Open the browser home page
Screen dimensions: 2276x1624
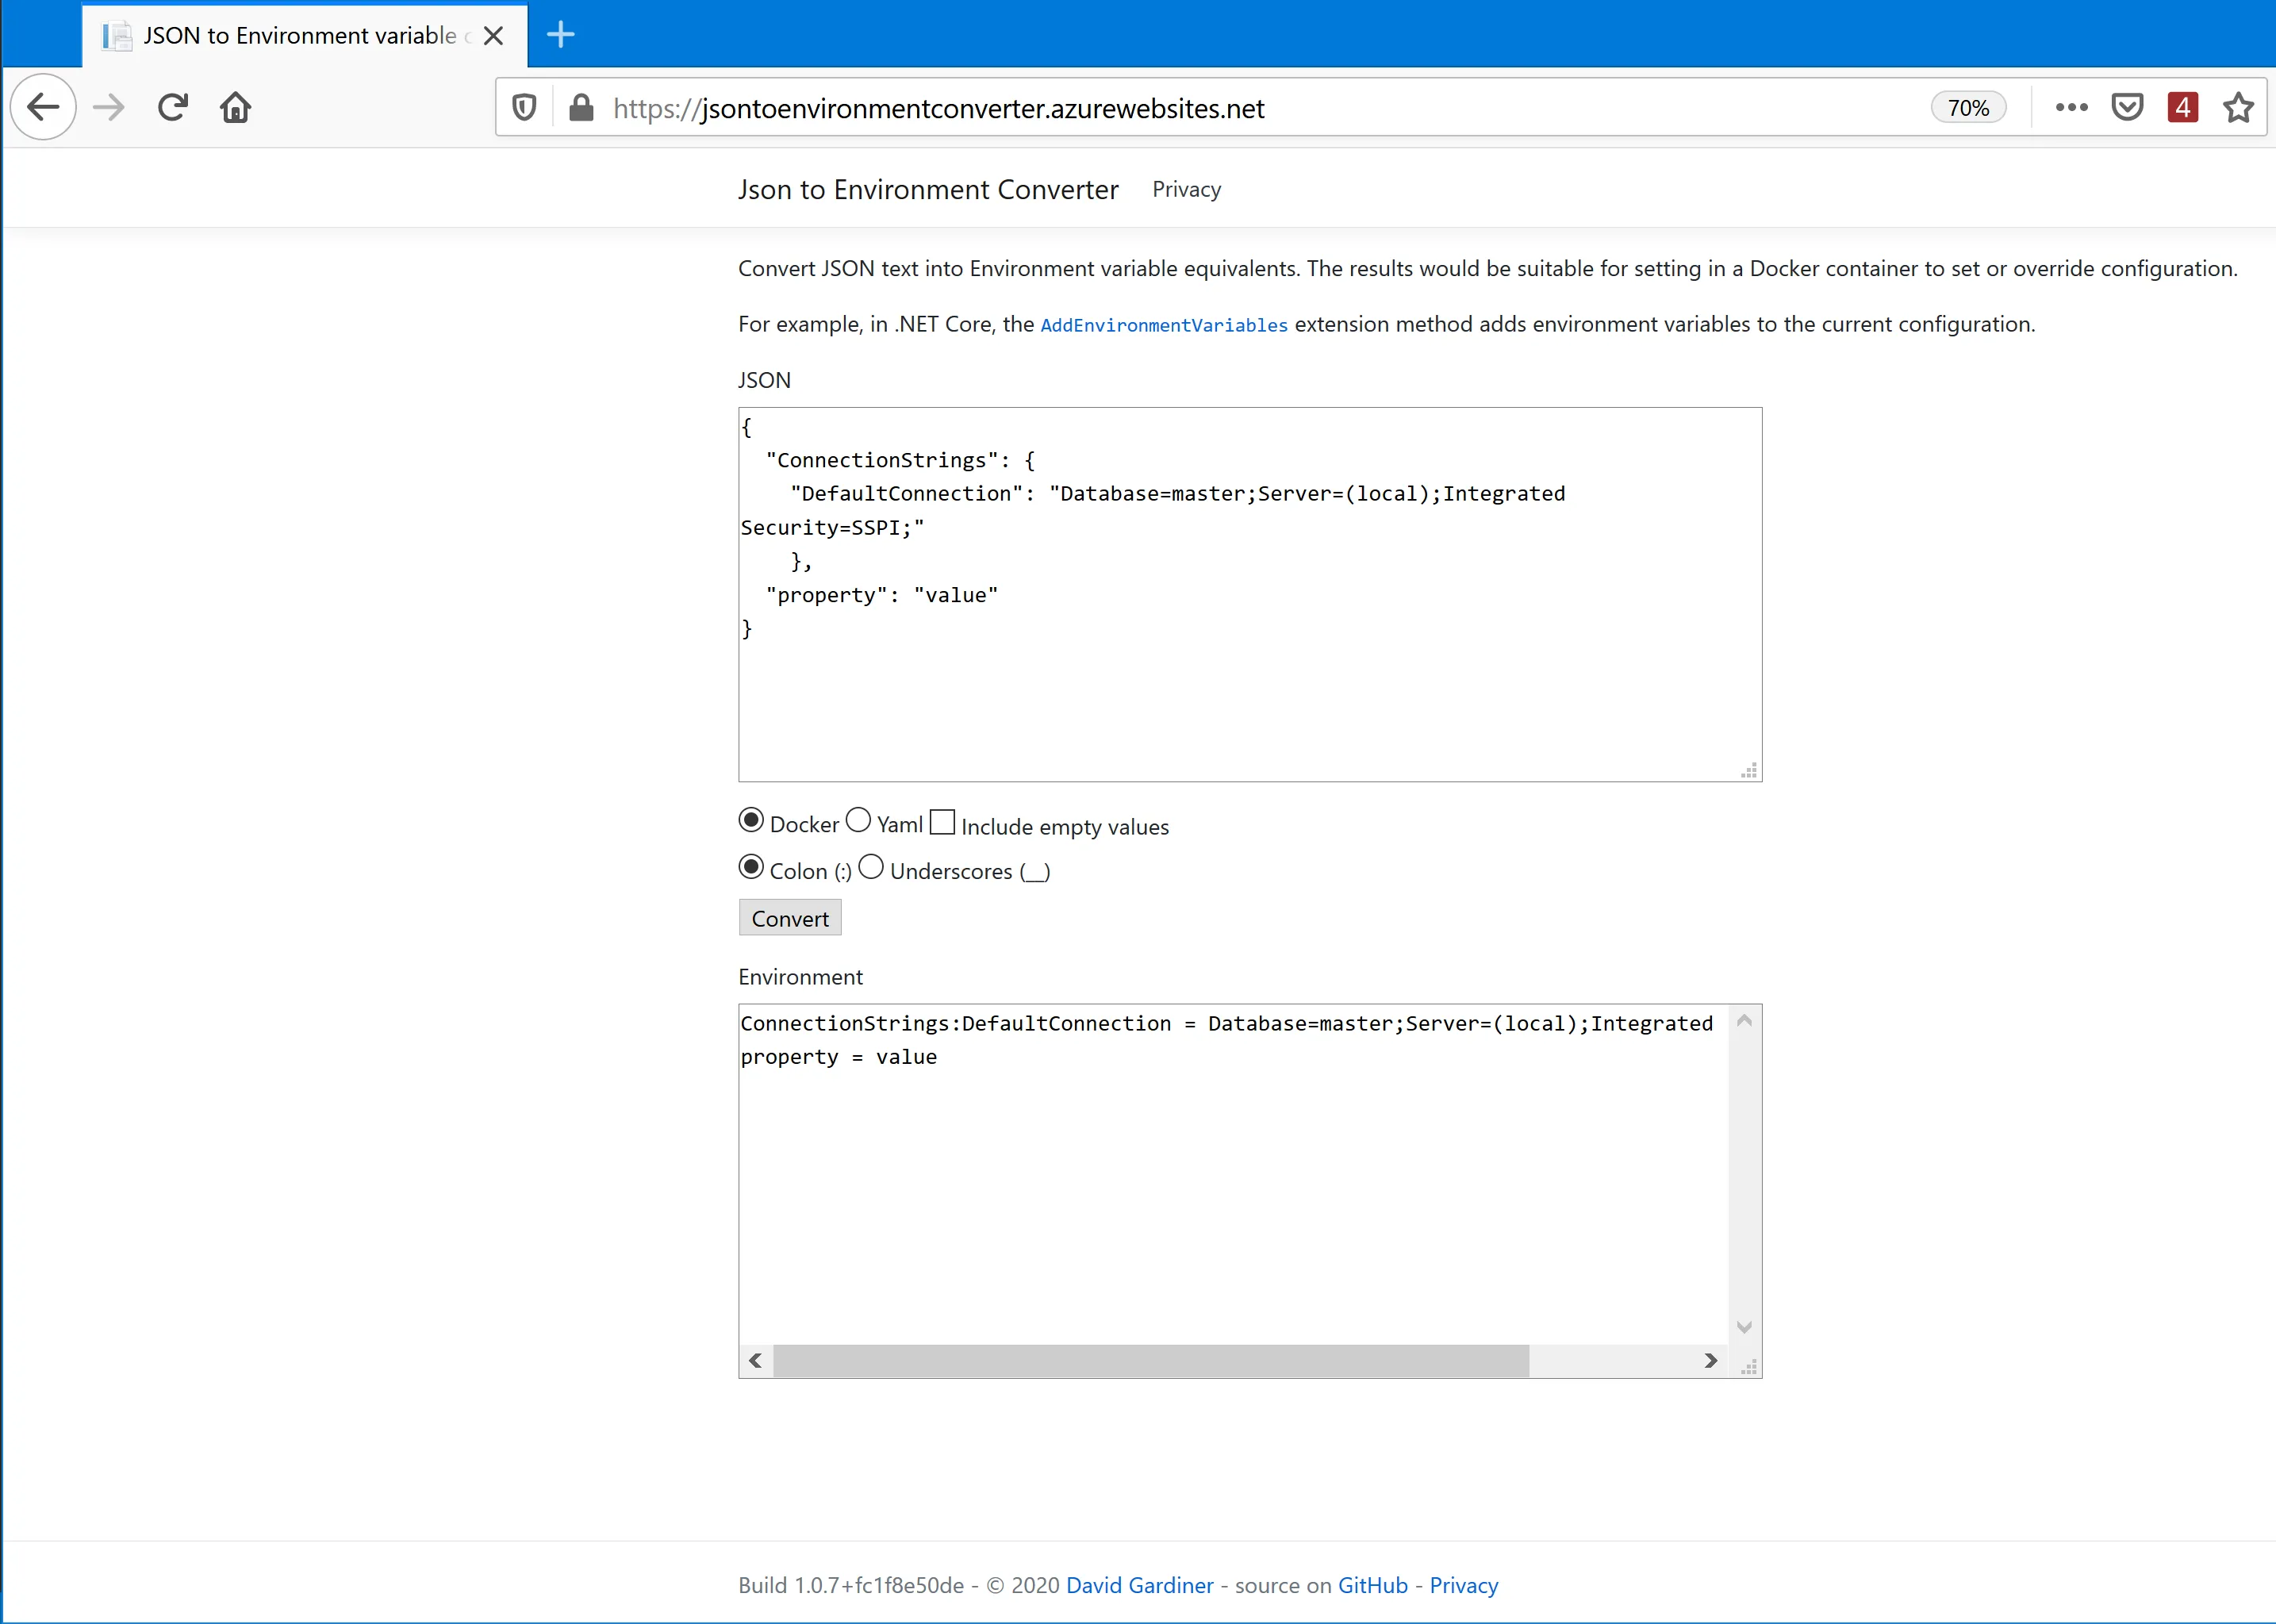tap(235, 107)
